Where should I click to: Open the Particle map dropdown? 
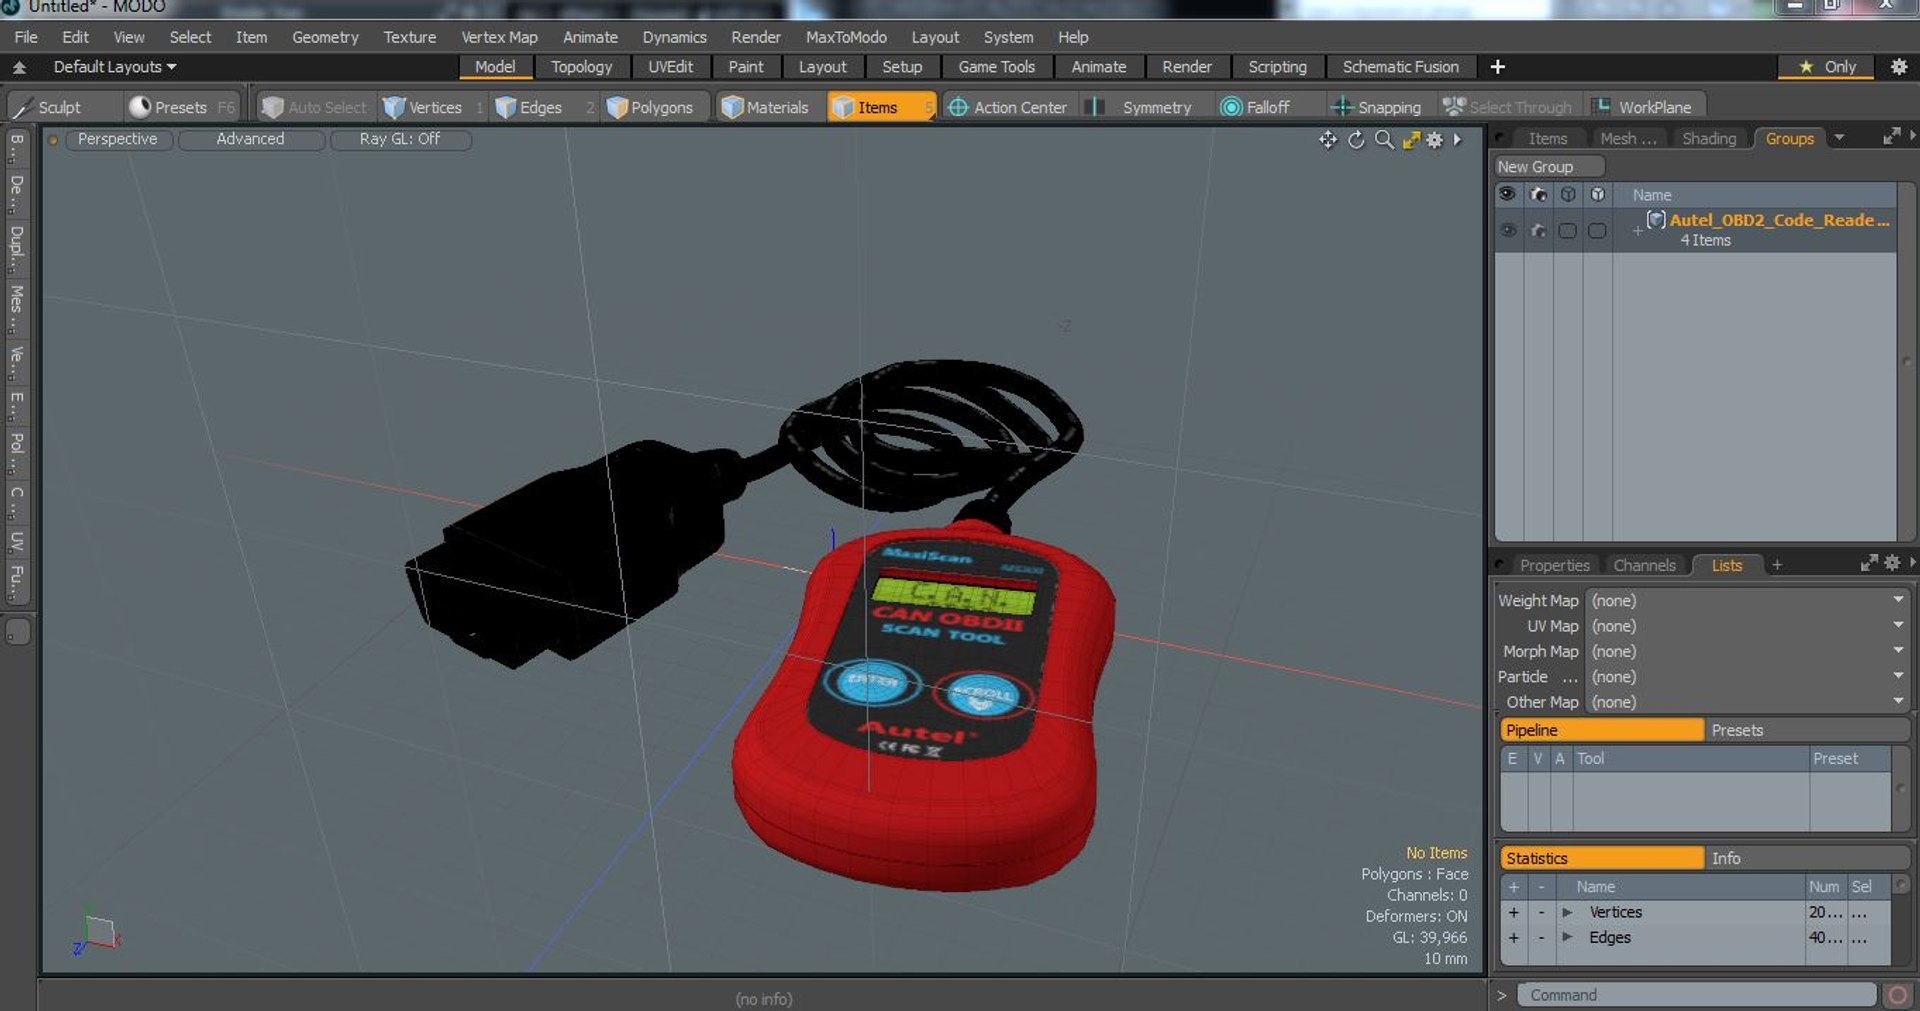[1748, 677]
